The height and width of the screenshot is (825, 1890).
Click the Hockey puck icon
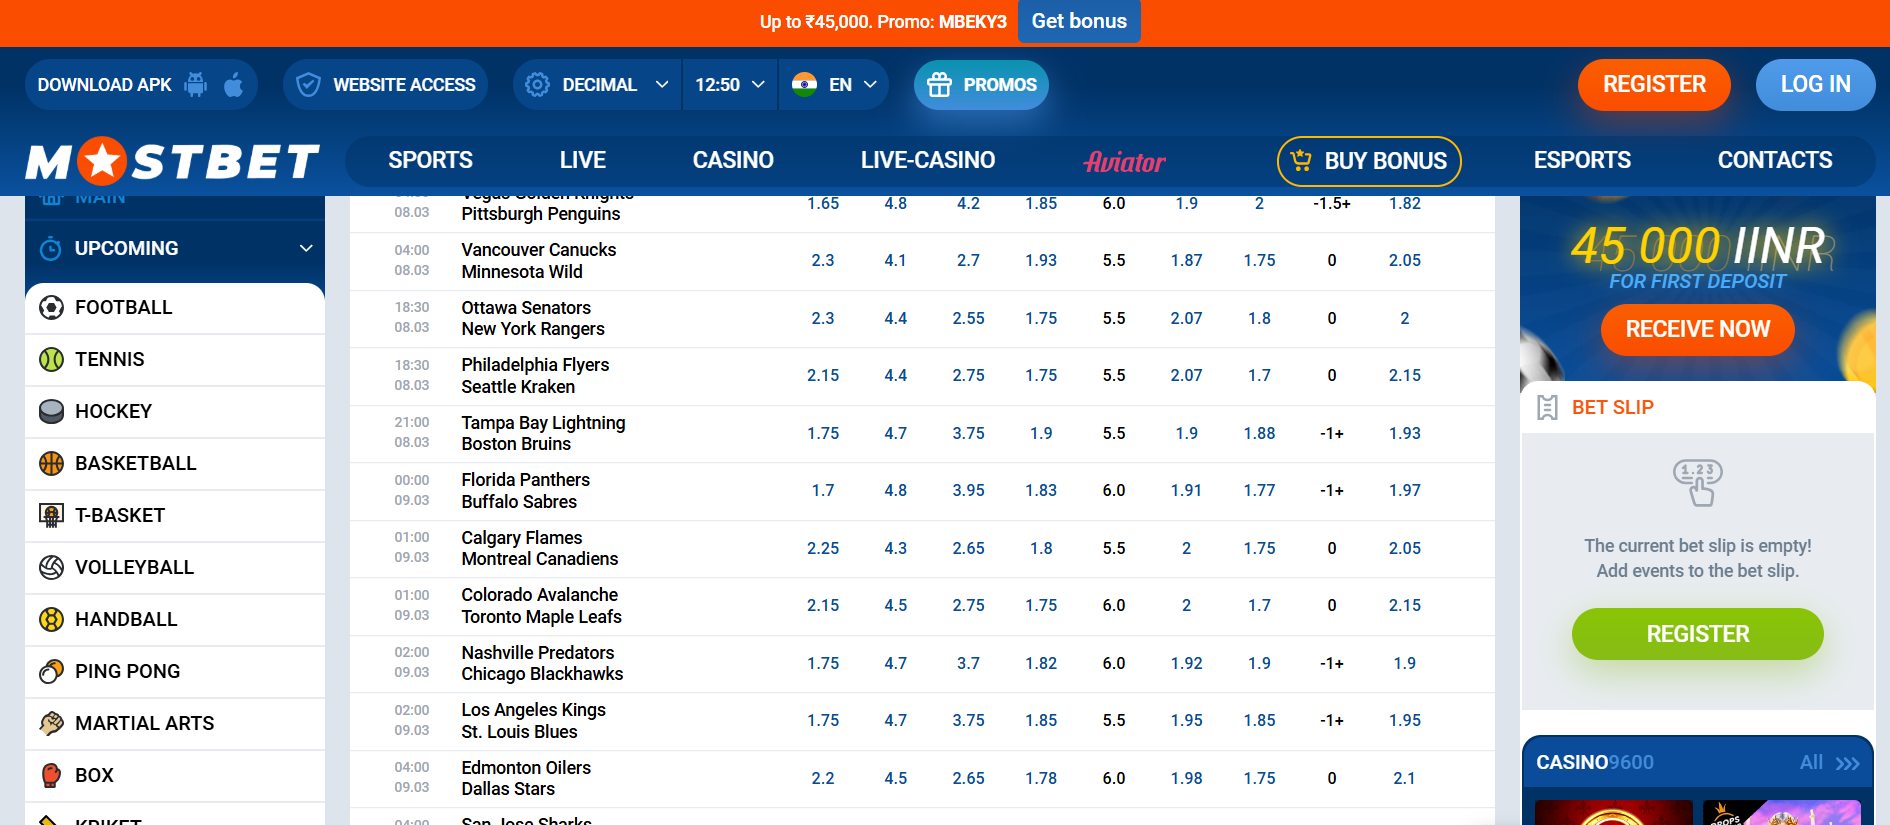pos(51,411)
